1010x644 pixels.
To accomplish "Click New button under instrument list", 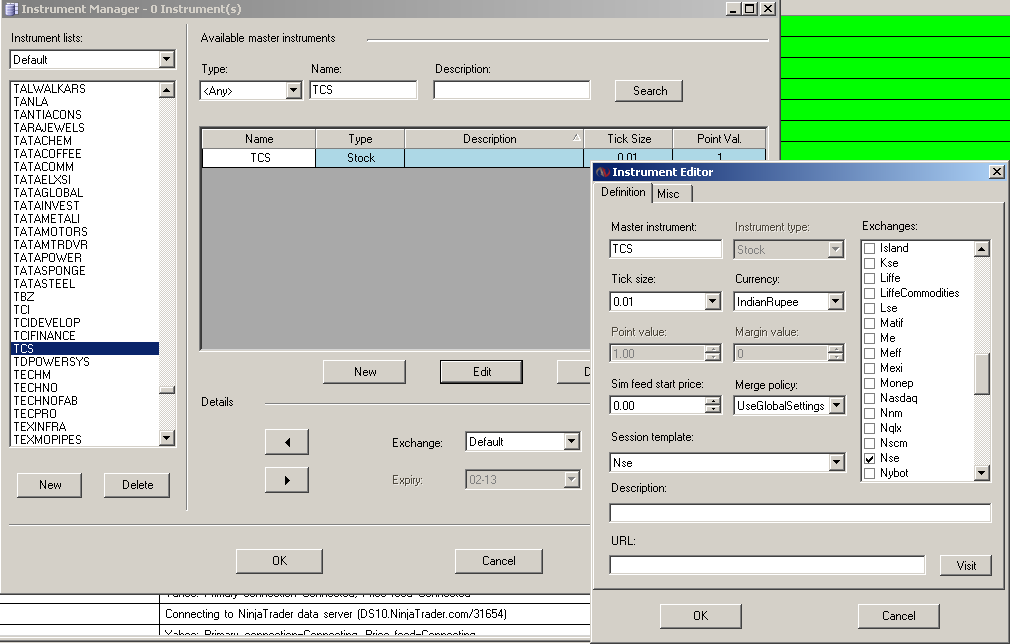I will (50, 485).
